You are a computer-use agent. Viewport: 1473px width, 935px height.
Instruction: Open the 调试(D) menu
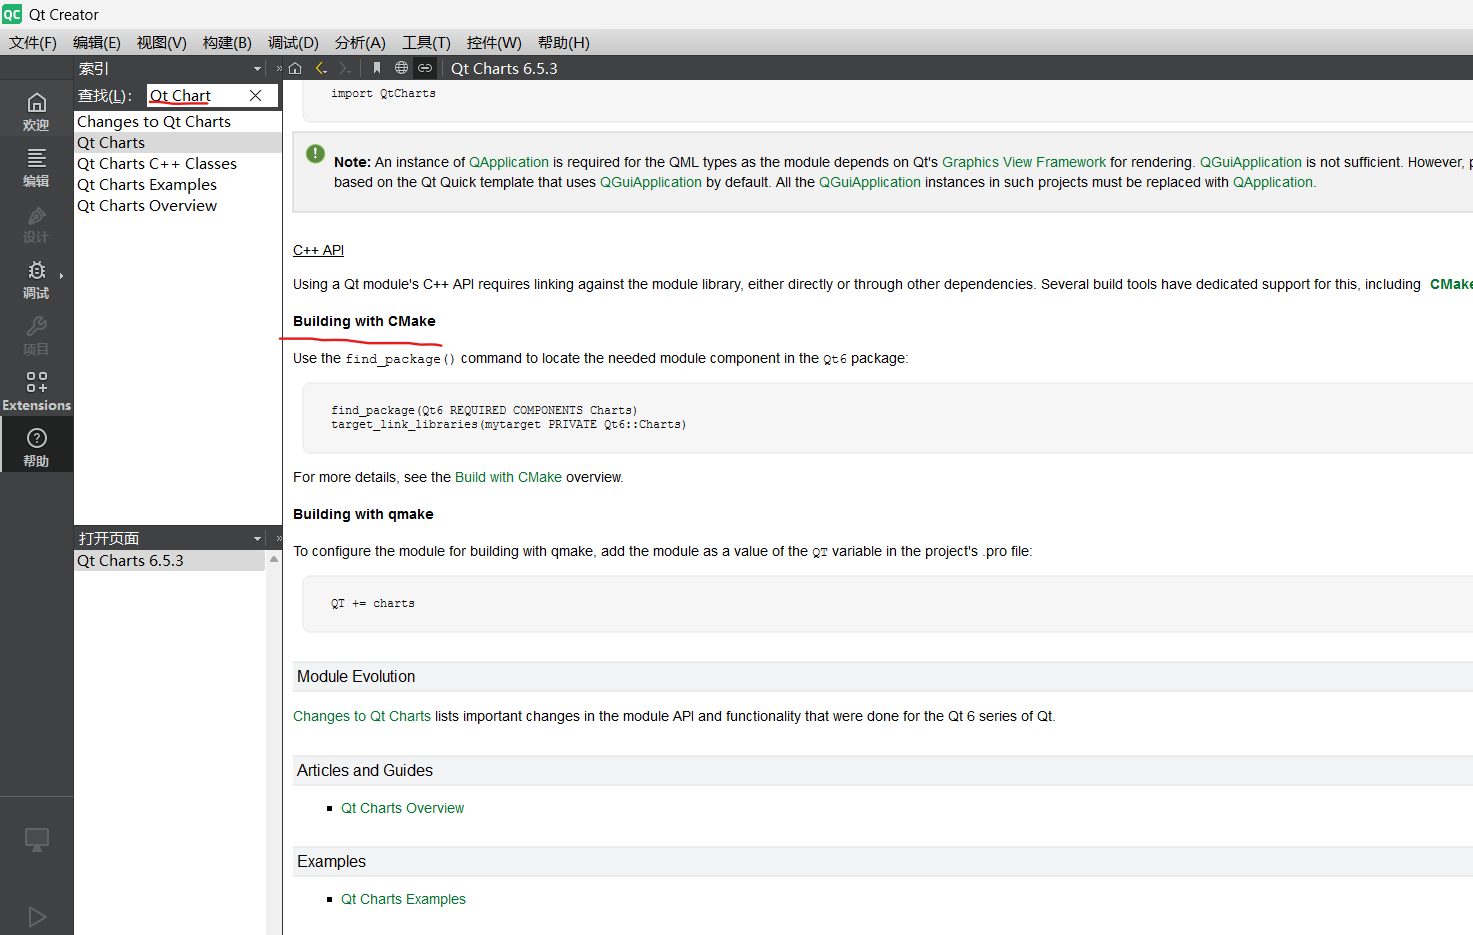[x=293, y=43]
